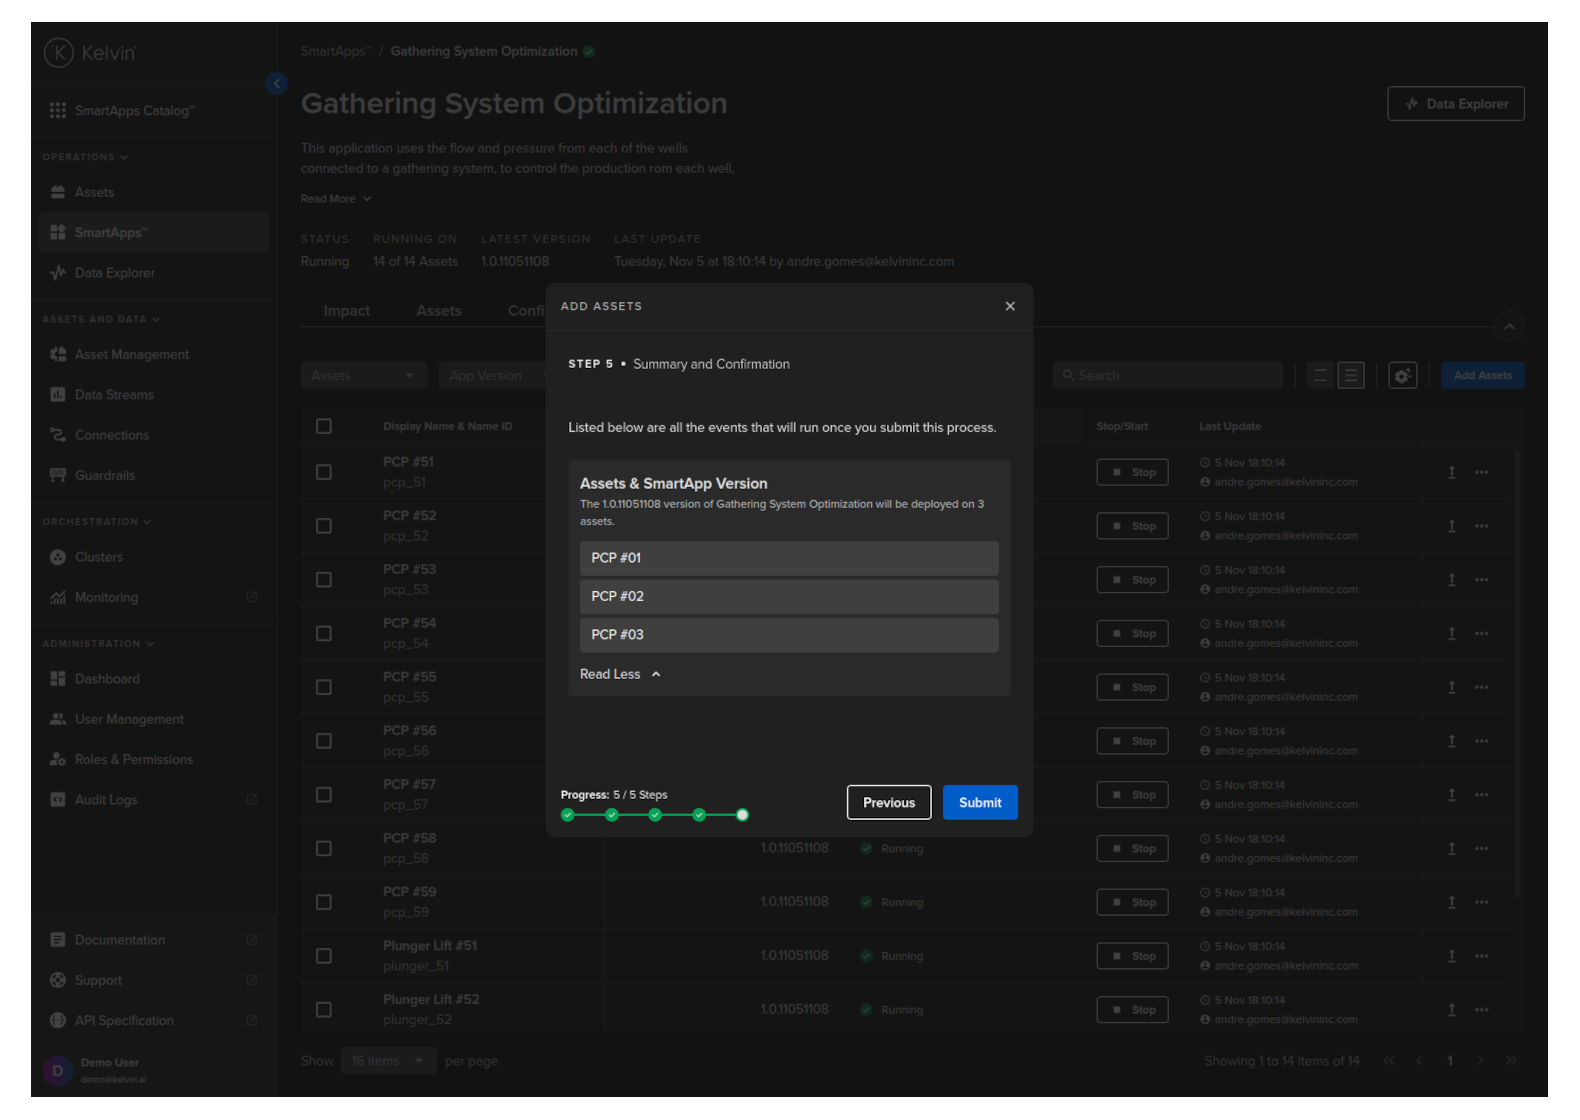Close the Add Assets dialog
Image resolution: width=1580 pixels, height=1120 pixels.
[x=1010, y=307]
